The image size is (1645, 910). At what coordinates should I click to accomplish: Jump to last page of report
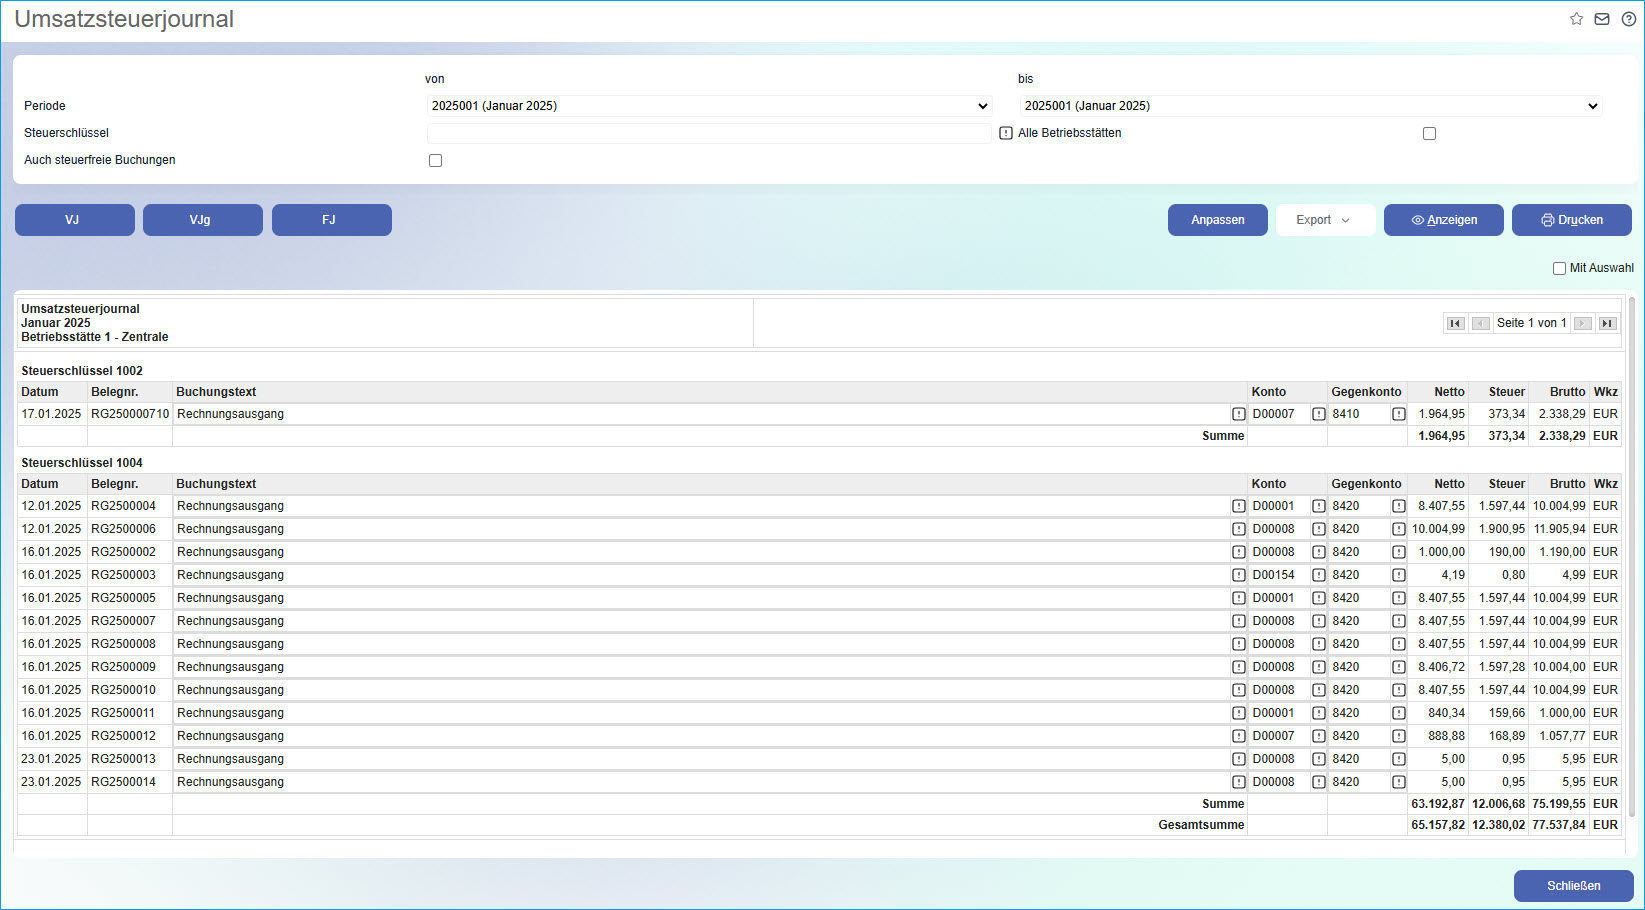(x=1607, y=323)
